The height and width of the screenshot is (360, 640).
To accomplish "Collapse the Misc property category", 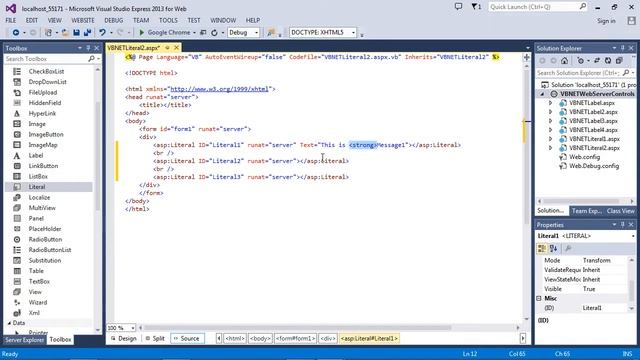I will coord(539,298).
